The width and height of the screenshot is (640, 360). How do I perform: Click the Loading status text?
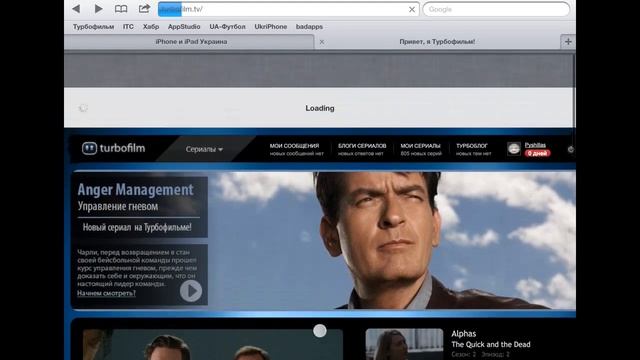pyautogui.click(x=320, y=108)
